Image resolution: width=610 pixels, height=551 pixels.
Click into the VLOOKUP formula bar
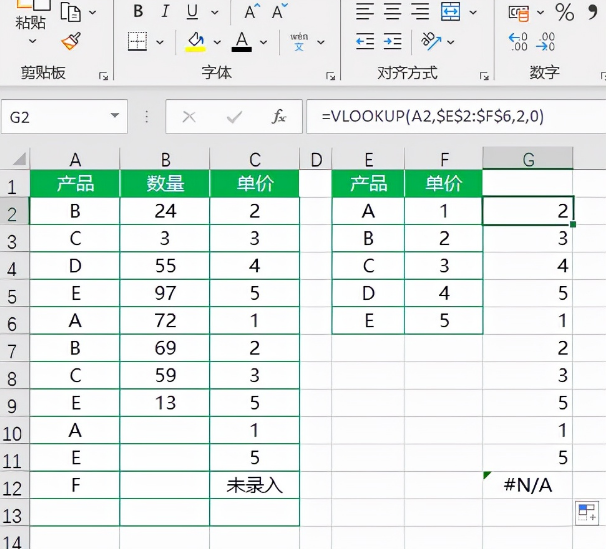click(456, 117)
